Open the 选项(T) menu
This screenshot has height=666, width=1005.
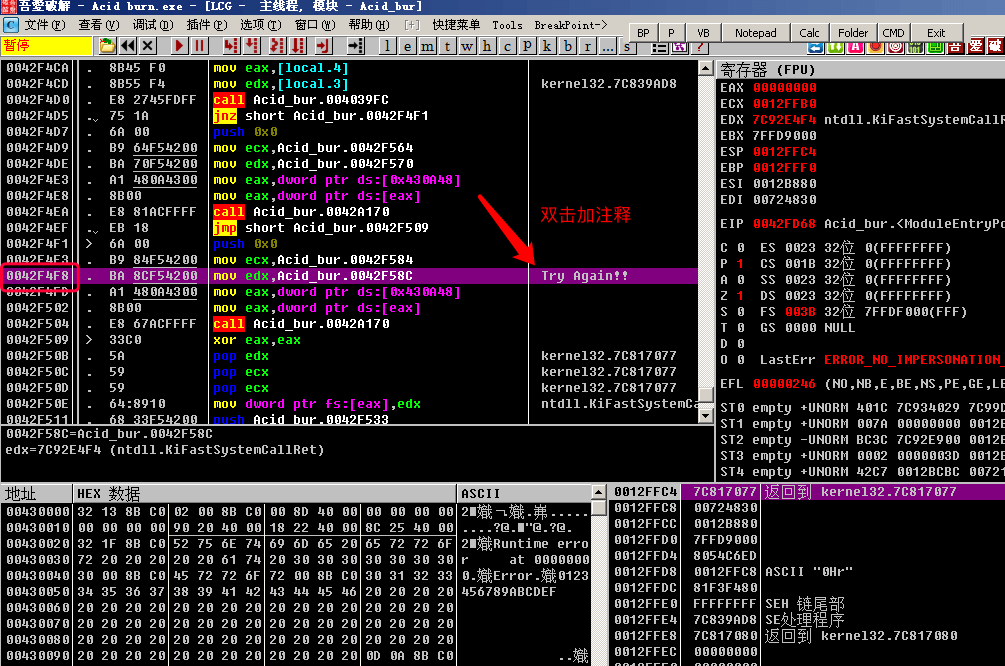(x=260, y=25)
